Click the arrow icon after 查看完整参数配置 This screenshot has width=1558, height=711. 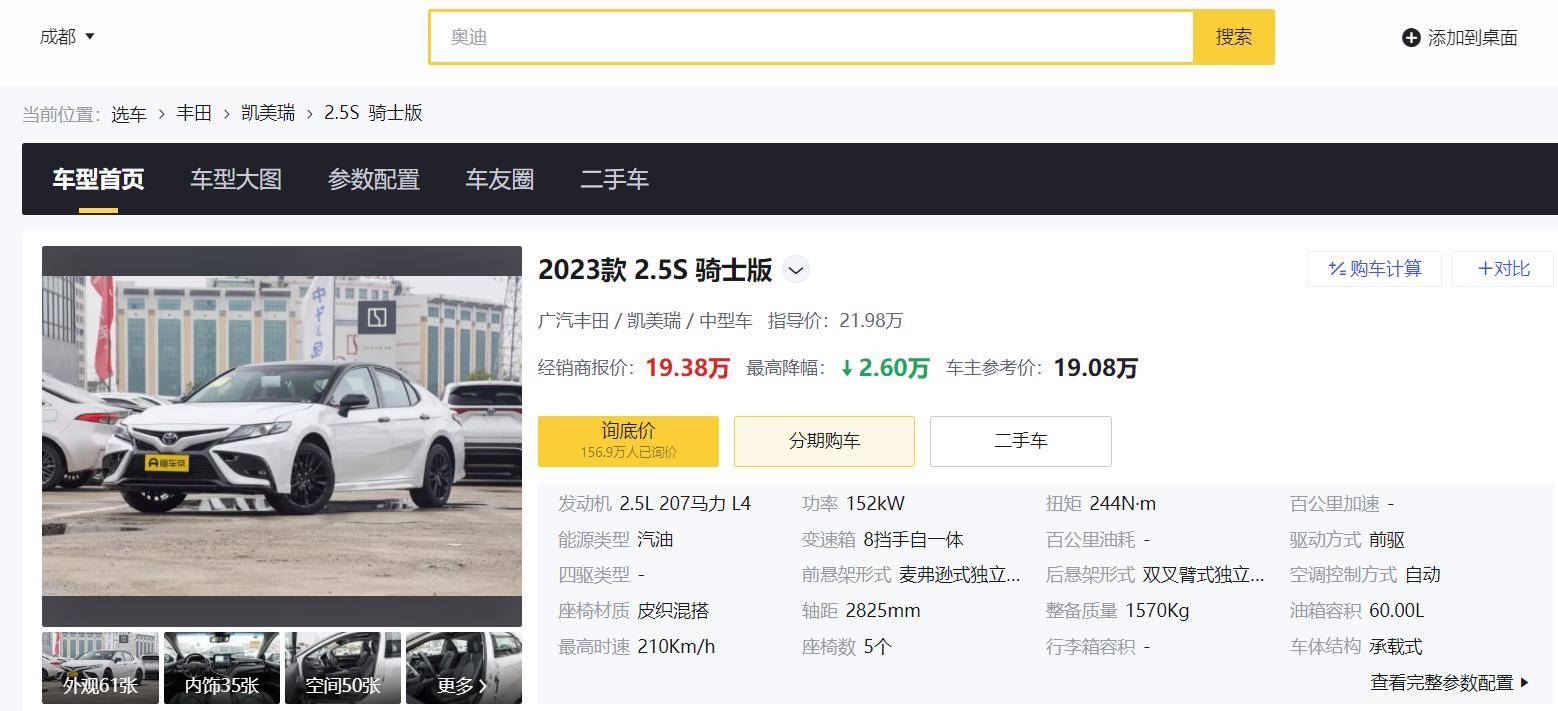pos(1524,683)
